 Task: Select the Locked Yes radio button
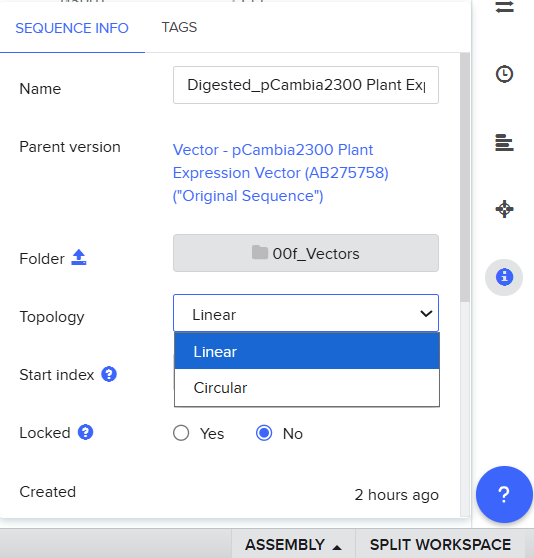[181, 433]
